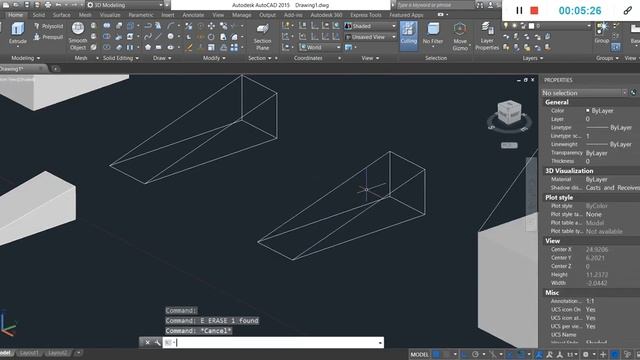Pick the Polygon tool in Draw panel
This screenshot has height=360, width=640.
pyautogui.click(x=148, y=47)
